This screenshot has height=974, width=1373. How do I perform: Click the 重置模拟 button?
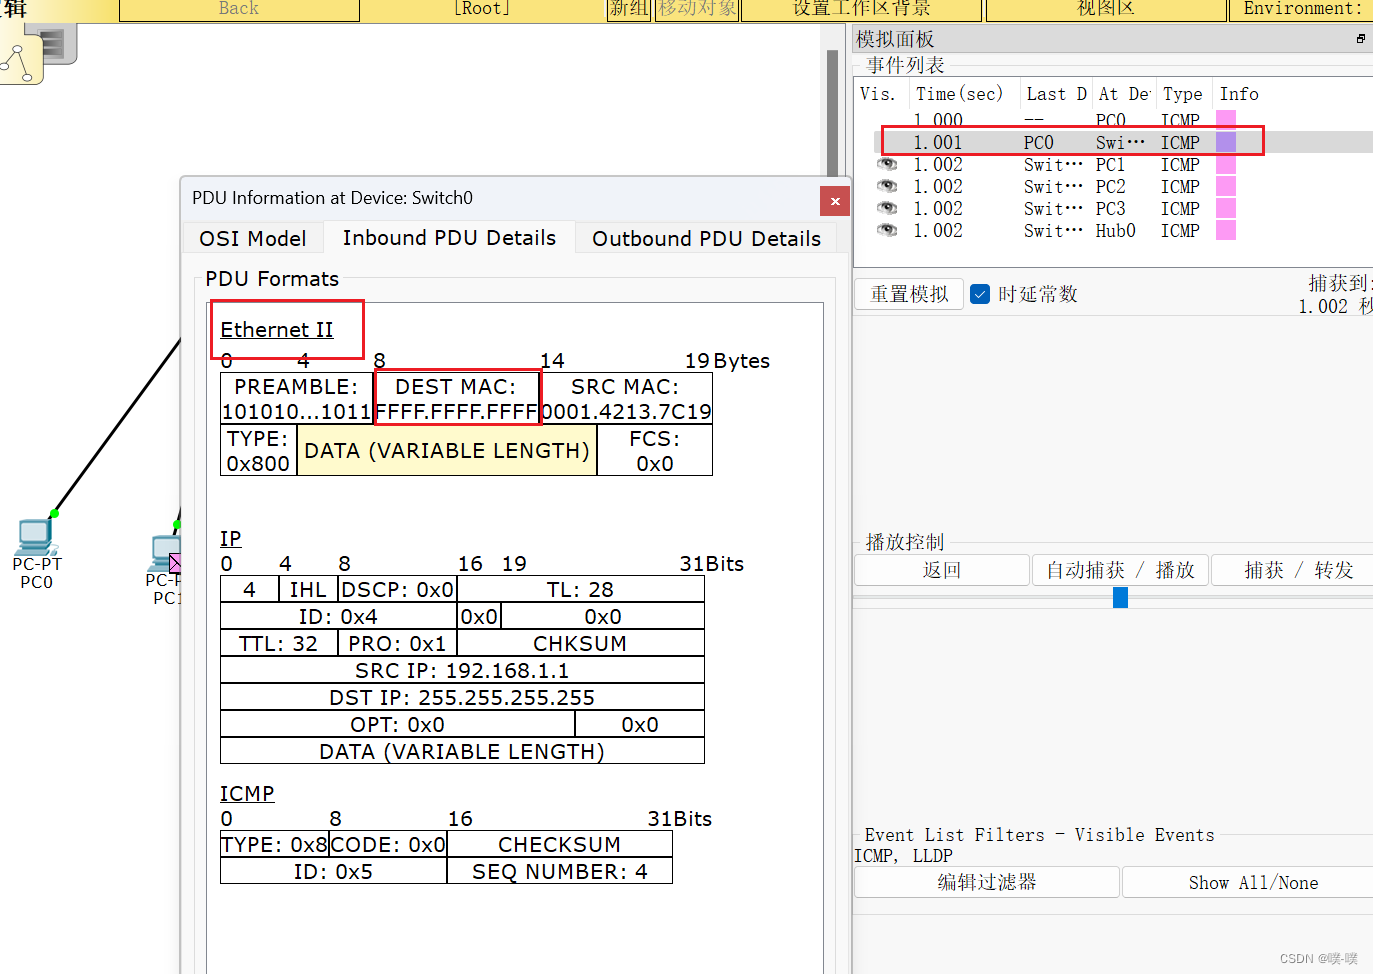click(x=909, y=294)
